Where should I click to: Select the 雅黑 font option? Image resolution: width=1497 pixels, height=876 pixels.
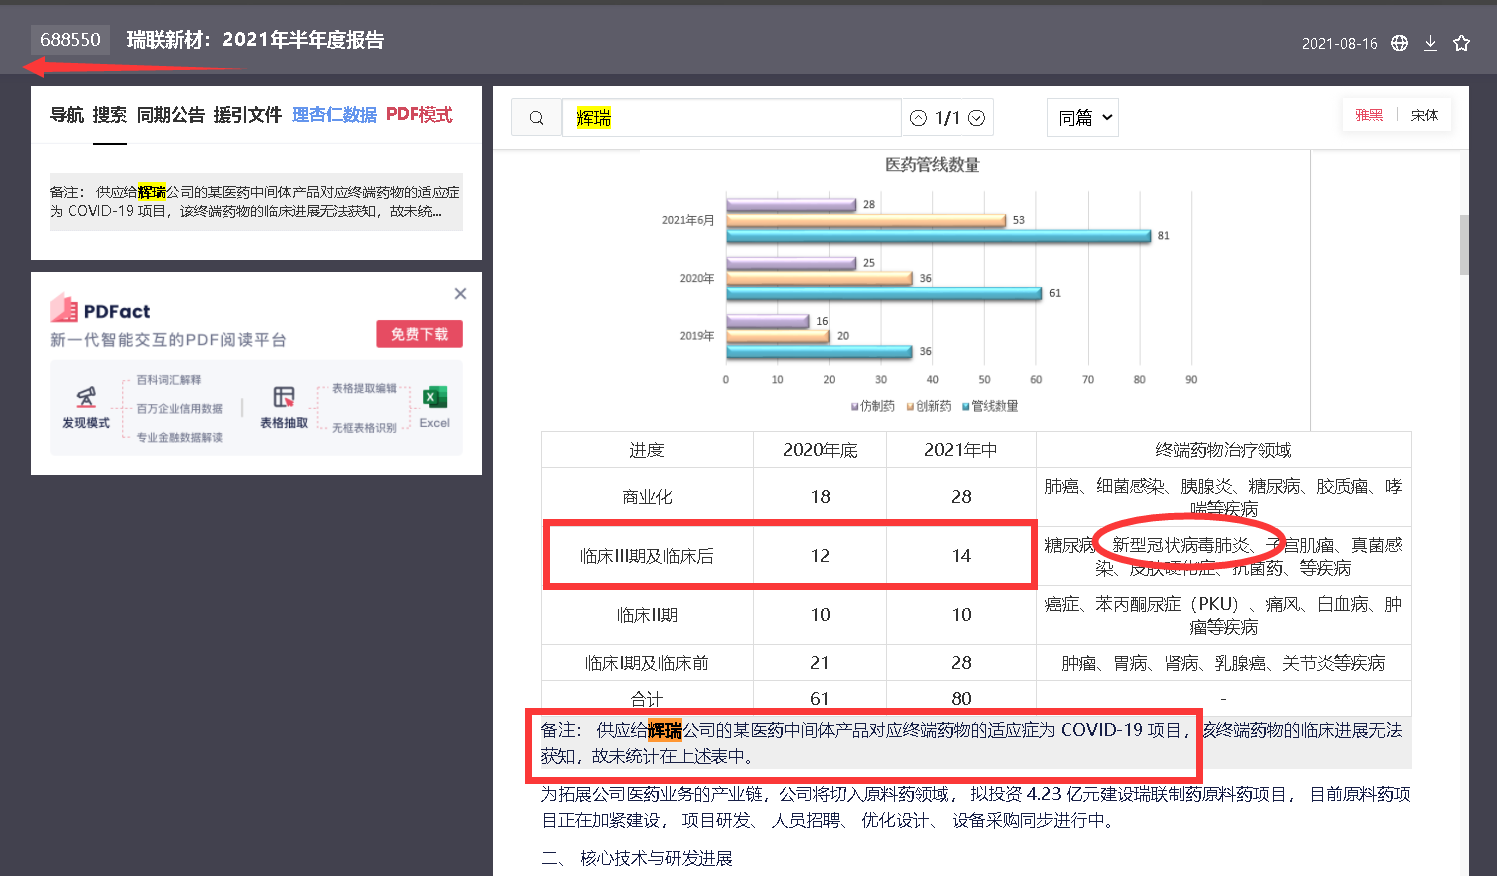coord(1369,115)
